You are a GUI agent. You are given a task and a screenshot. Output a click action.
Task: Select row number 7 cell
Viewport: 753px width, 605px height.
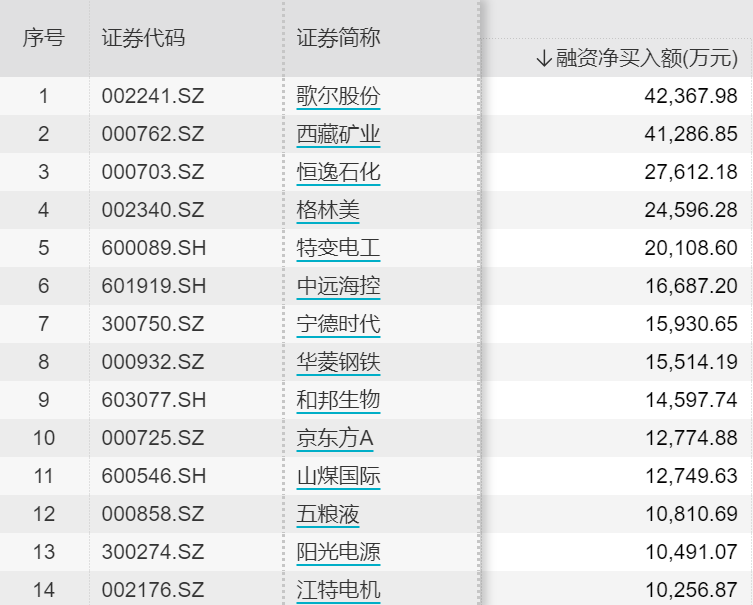pos(44,324)
